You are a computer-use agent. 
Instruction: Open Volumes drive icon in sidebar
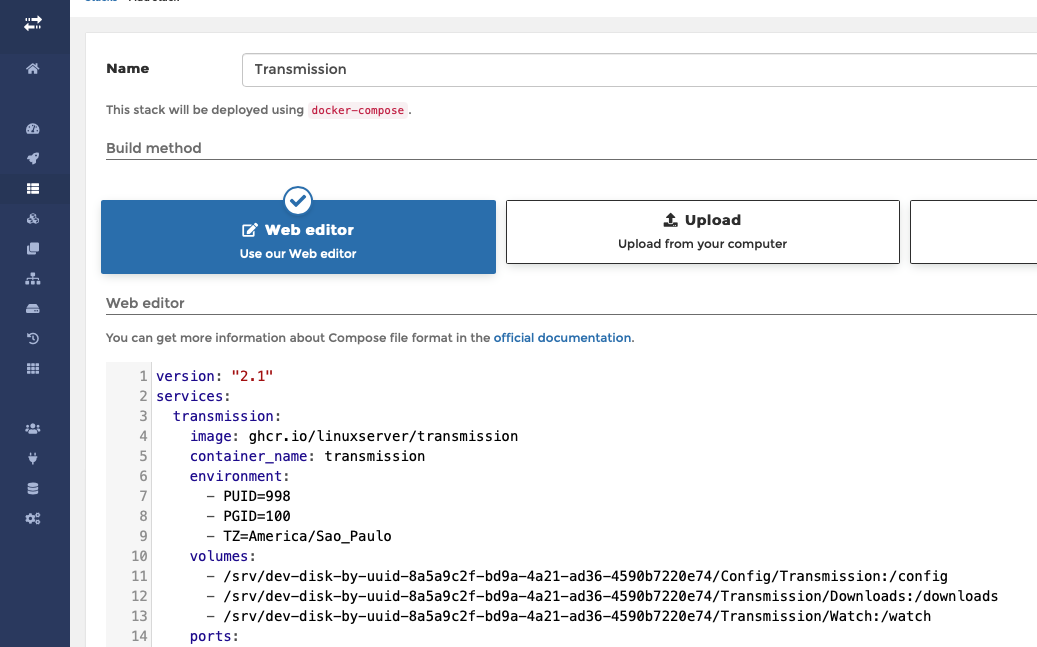33,309
